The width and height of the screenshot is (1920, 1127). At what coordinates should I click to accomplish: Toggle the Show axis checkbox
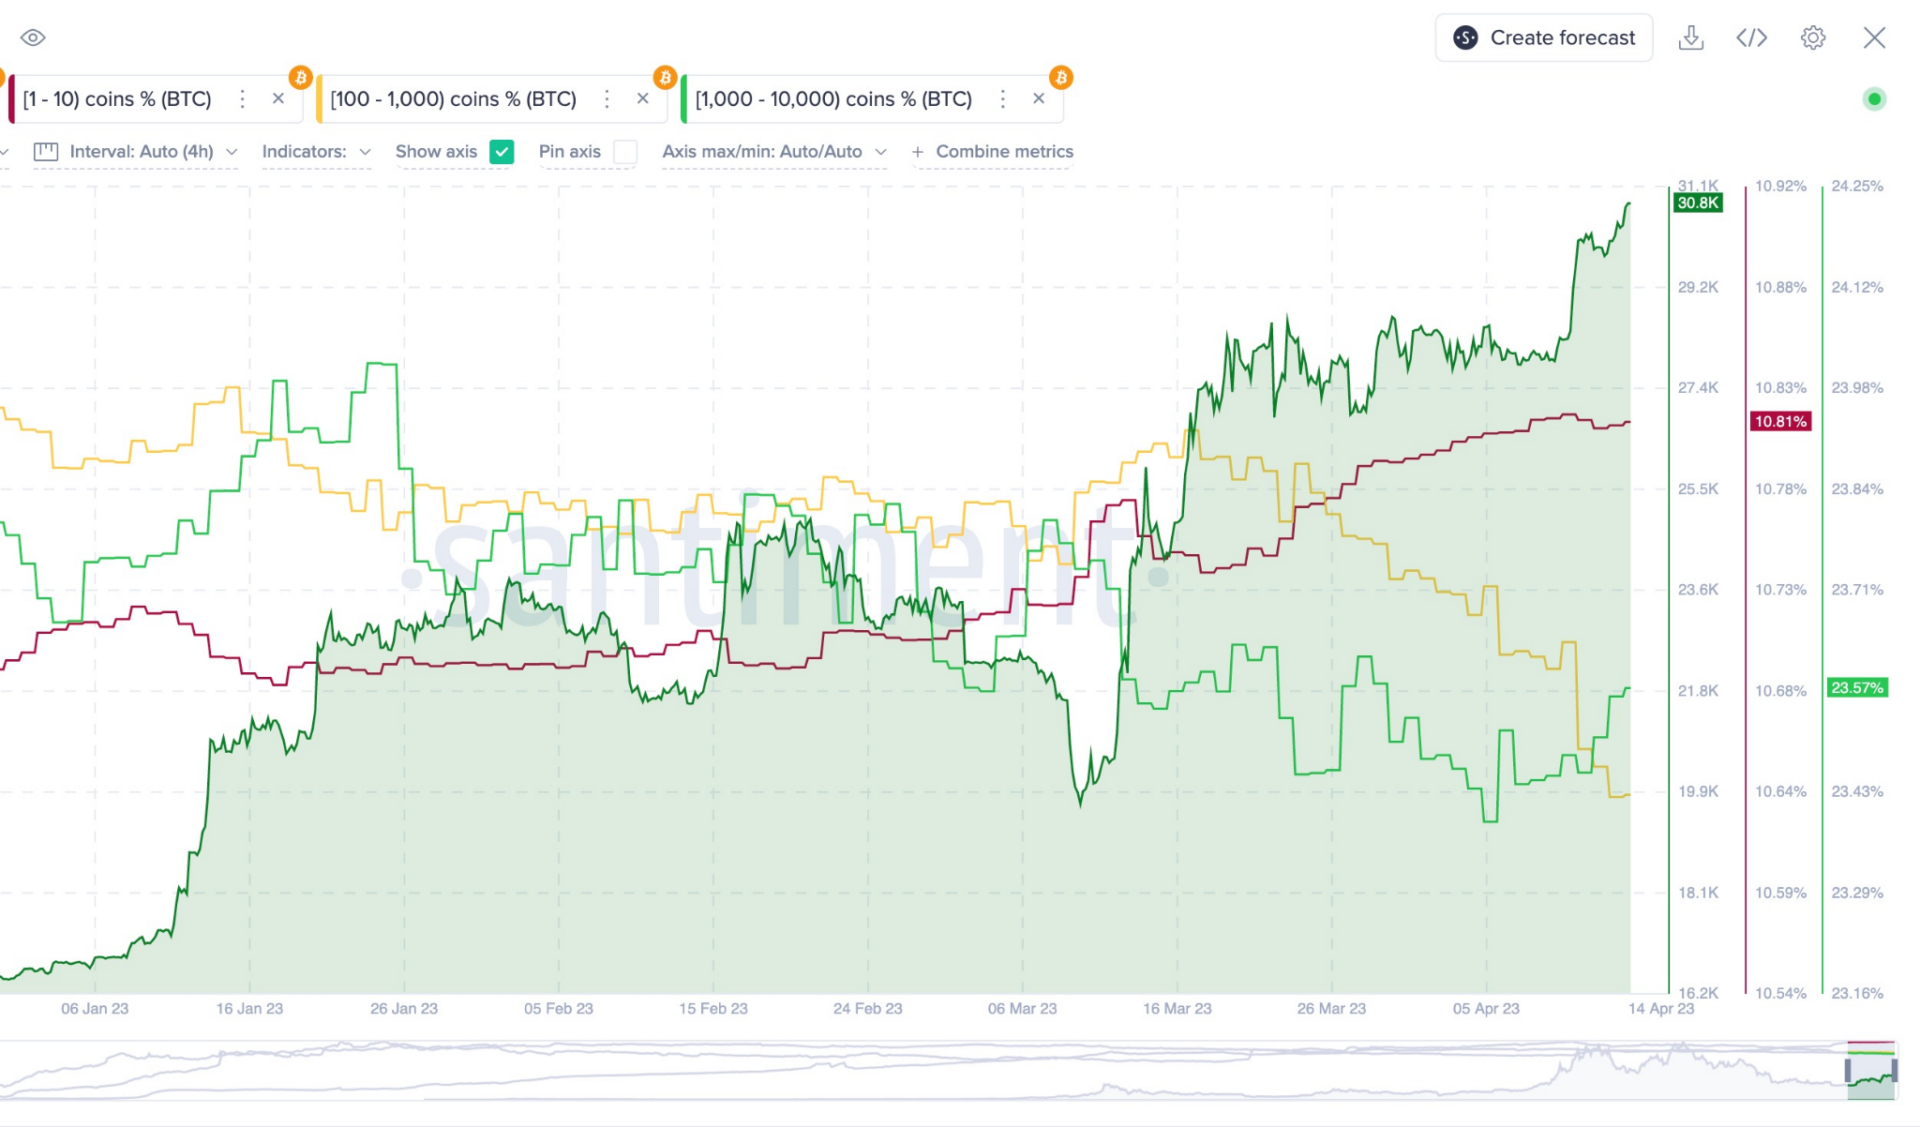point(501,151)
